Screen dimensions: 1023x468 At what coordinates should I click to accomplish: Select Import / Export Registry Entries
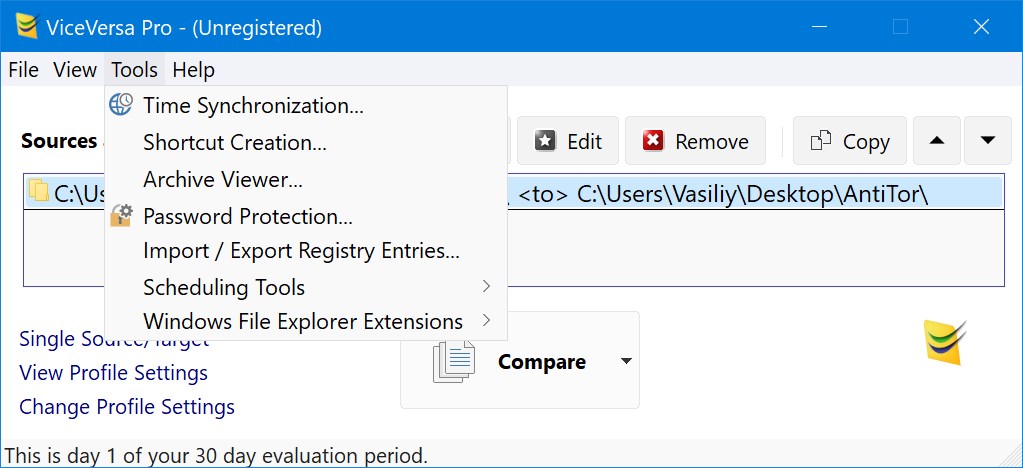click(301, 250)
